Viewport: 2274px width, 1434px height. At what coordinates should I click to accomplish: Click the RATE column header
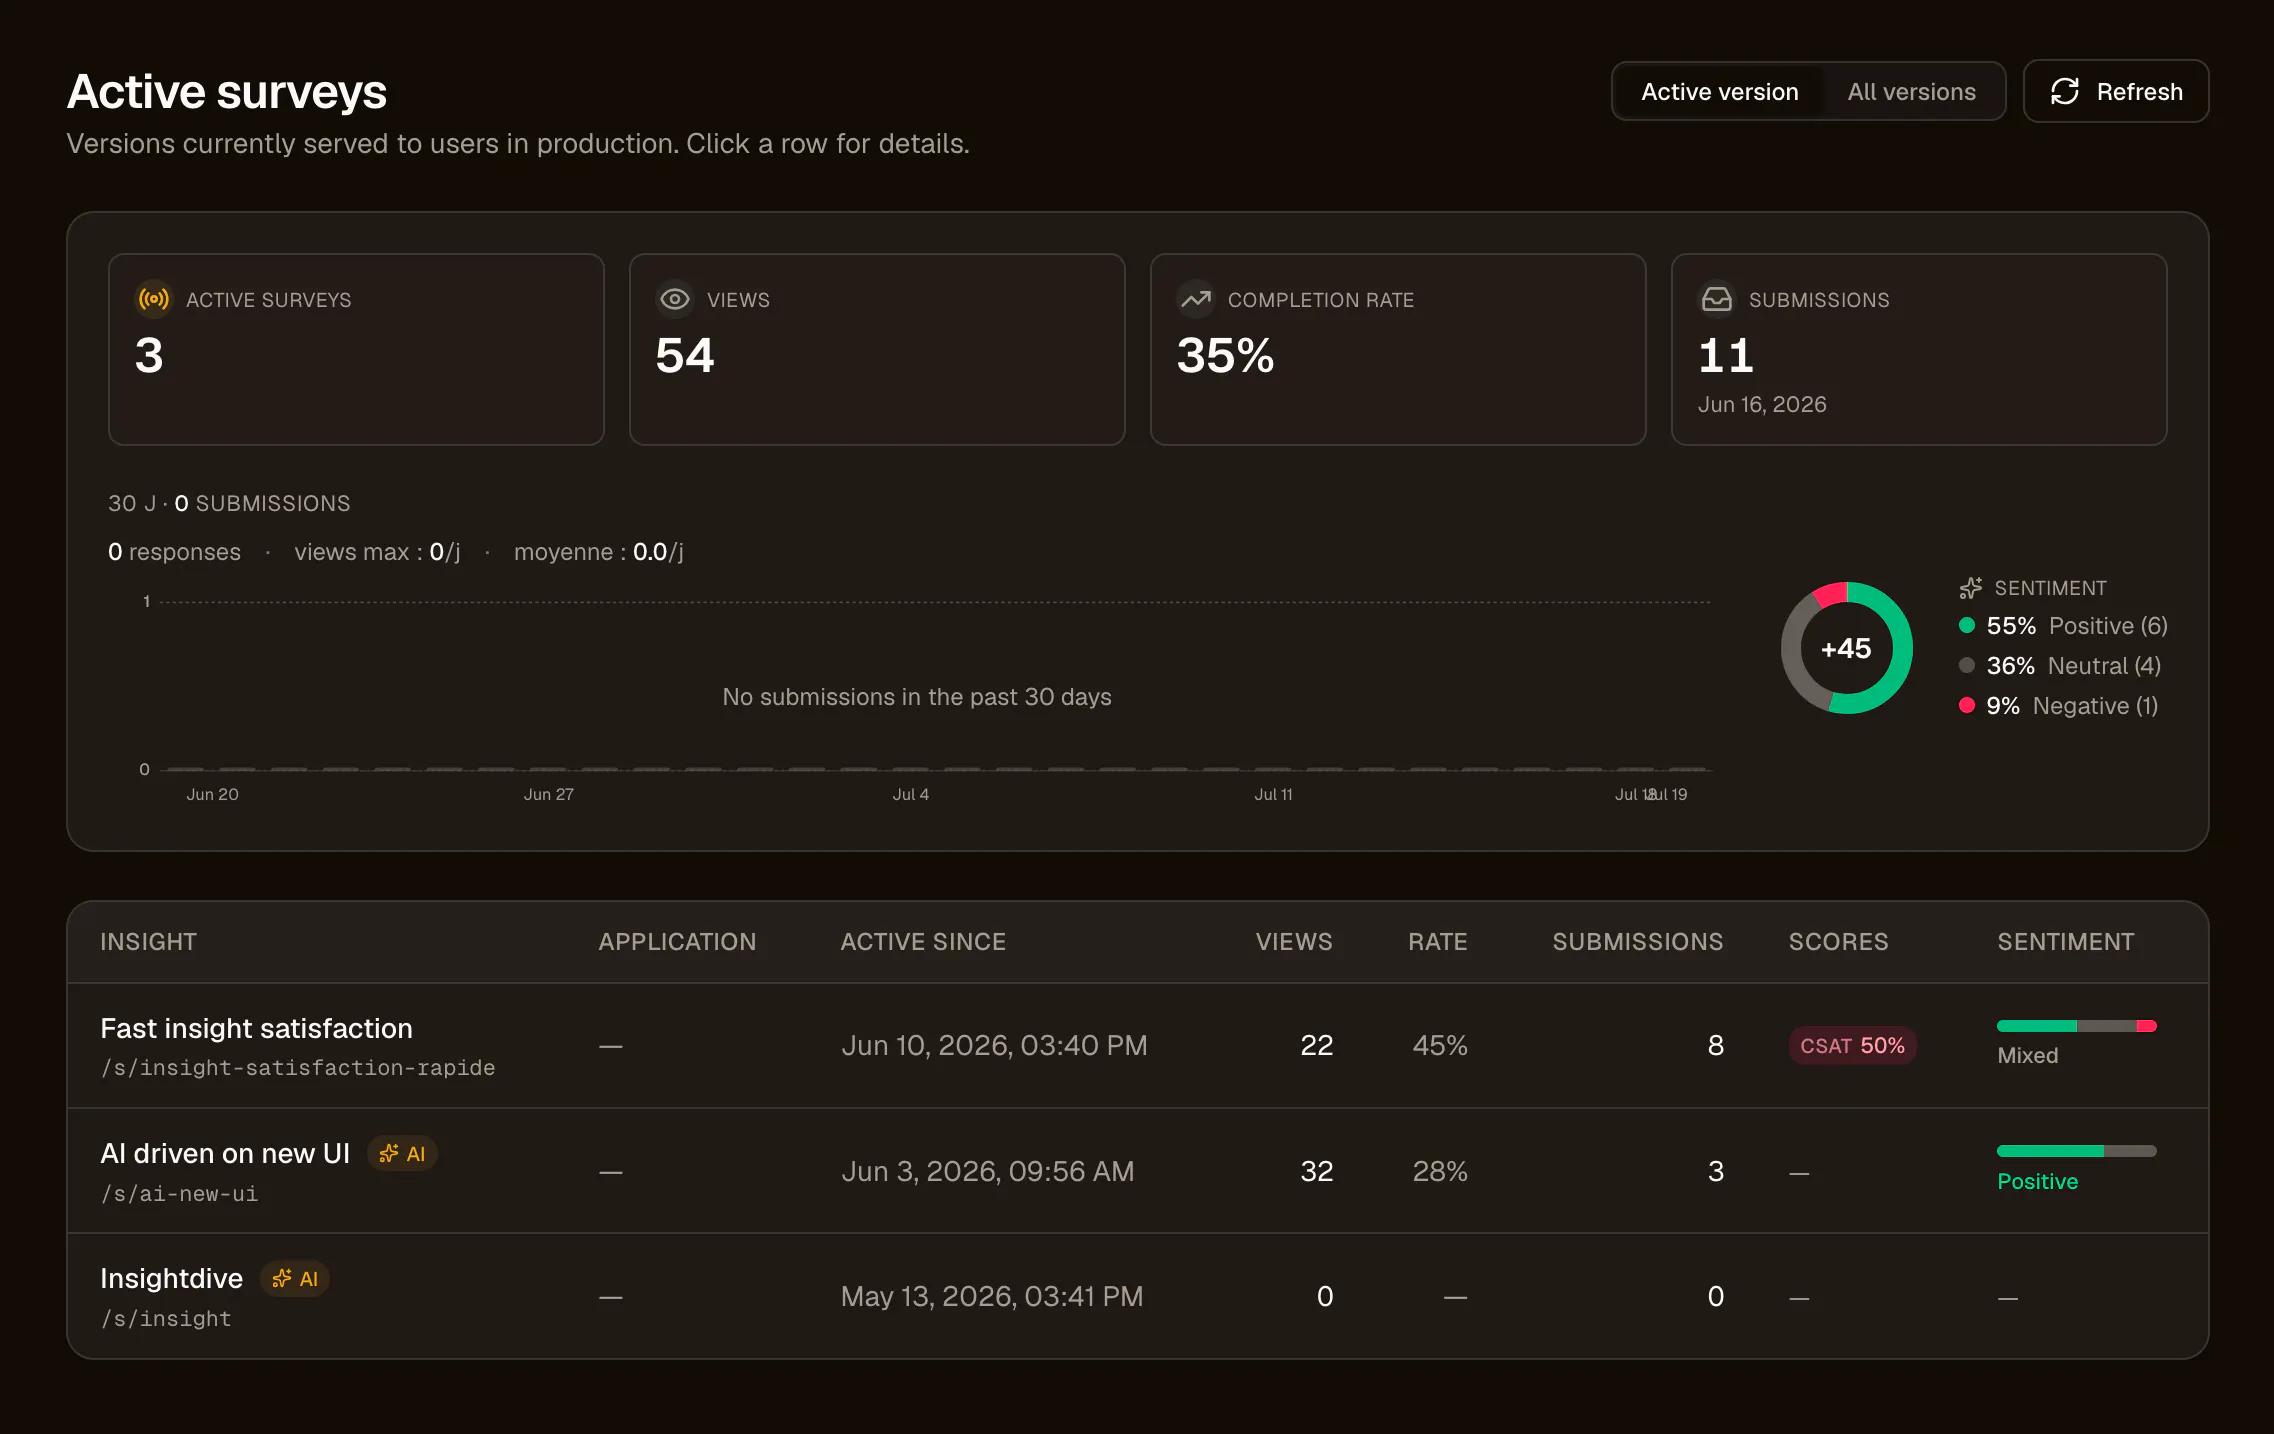click(1438, 942)
